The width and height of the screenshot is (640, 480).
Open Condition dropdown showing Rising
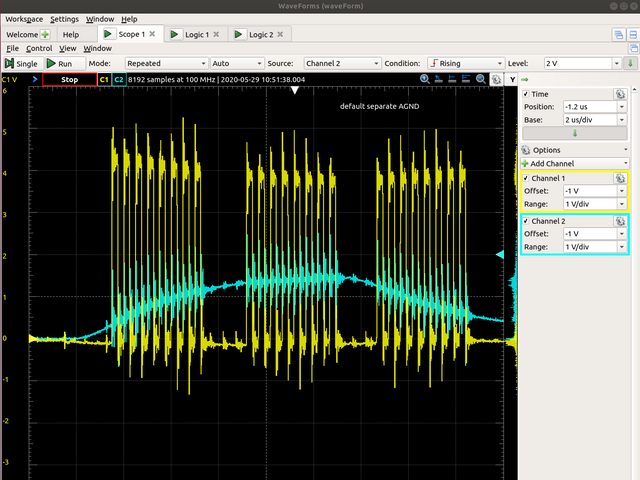tap(465, 64)
